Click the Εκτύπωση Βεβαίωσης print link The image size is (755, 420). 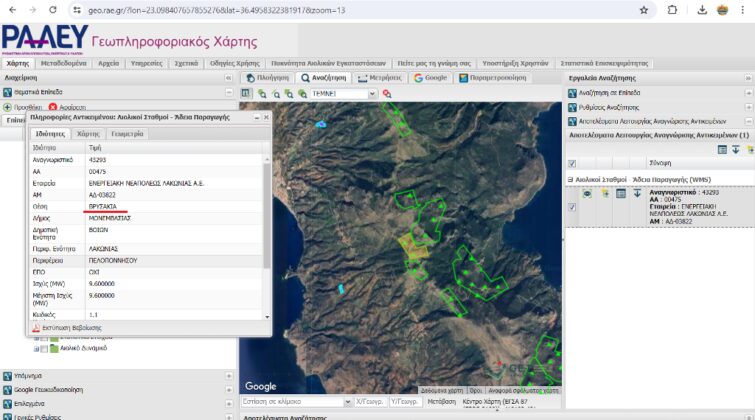pos(67,328)
